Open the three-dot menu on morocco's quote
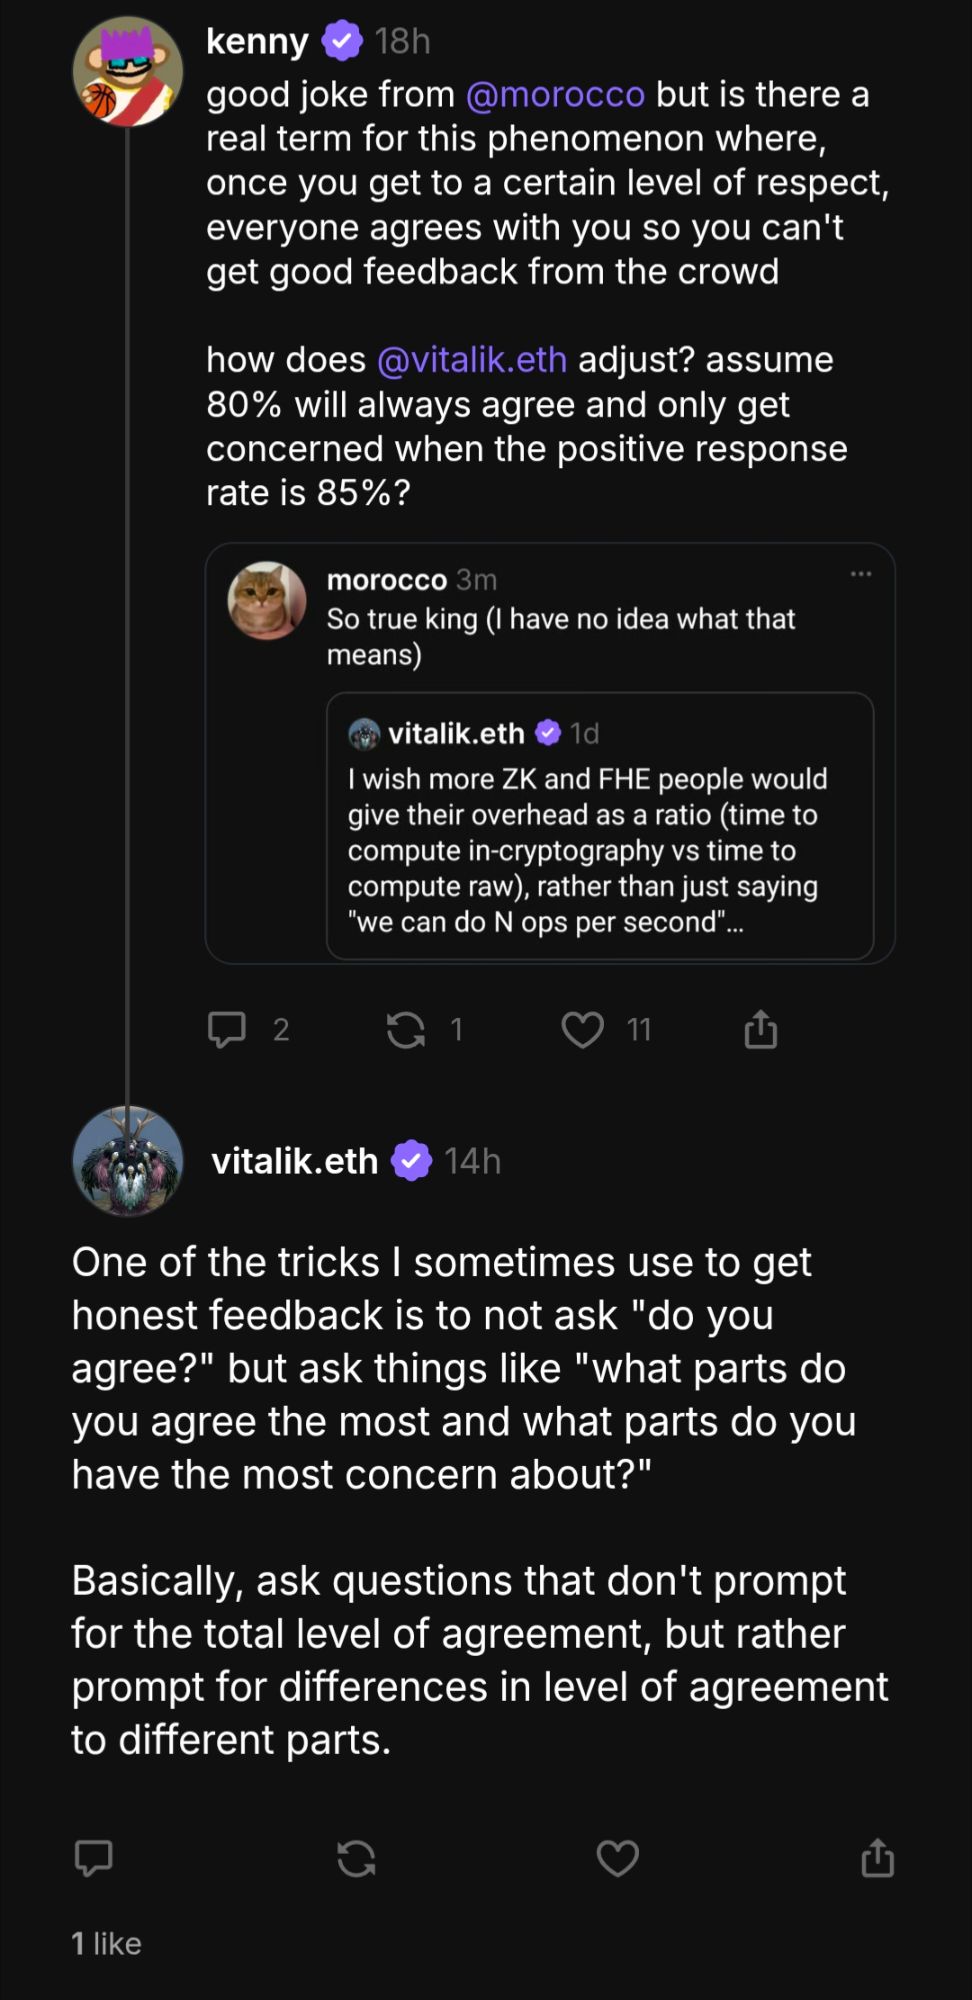 [861, 574]
